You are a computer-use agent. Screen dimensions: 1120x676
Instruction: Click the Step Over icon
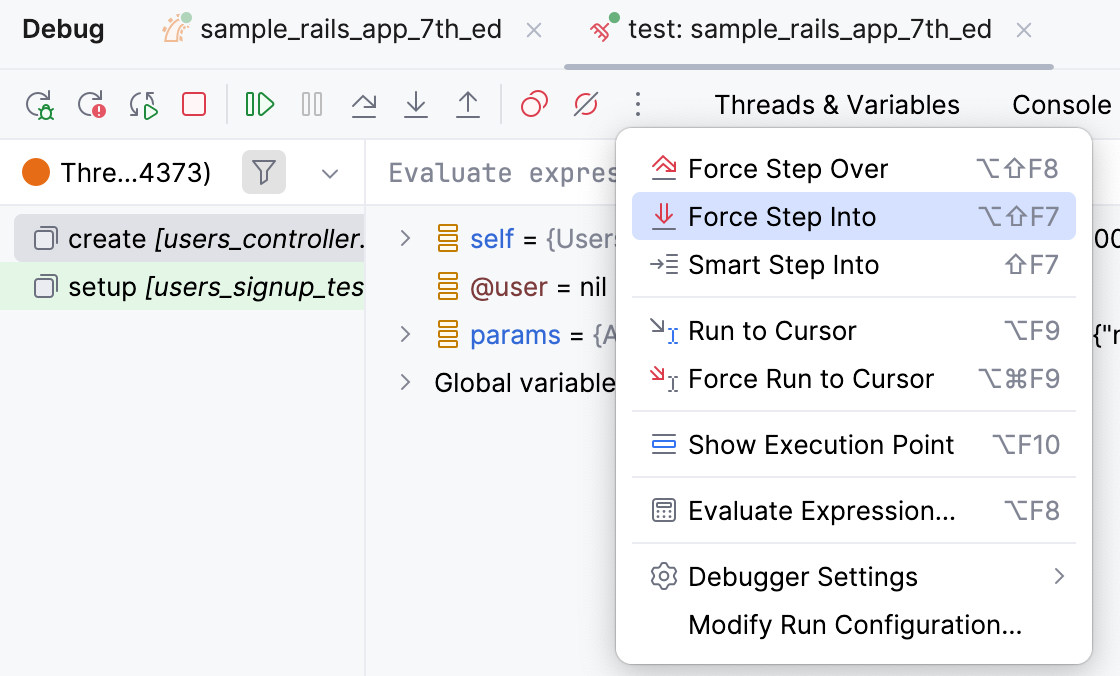[364, 103]
